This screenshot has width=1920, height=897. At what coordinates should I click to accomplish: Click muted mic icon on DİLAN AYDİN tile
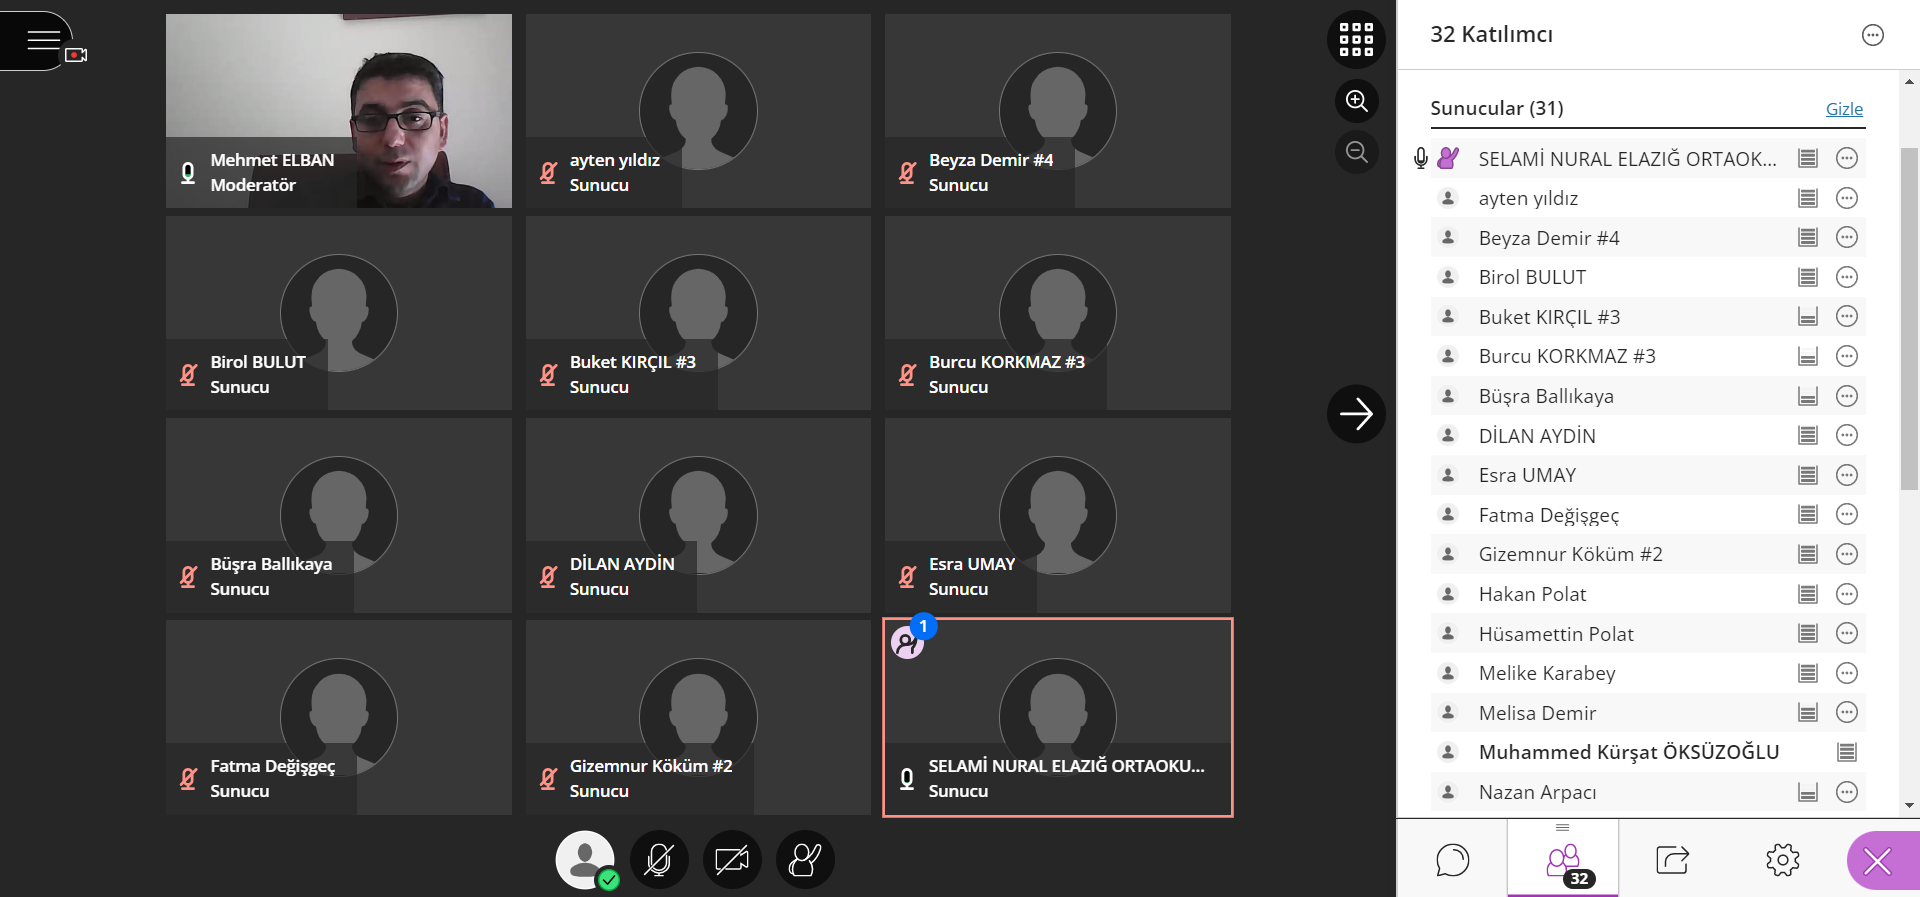coord(548,577)
